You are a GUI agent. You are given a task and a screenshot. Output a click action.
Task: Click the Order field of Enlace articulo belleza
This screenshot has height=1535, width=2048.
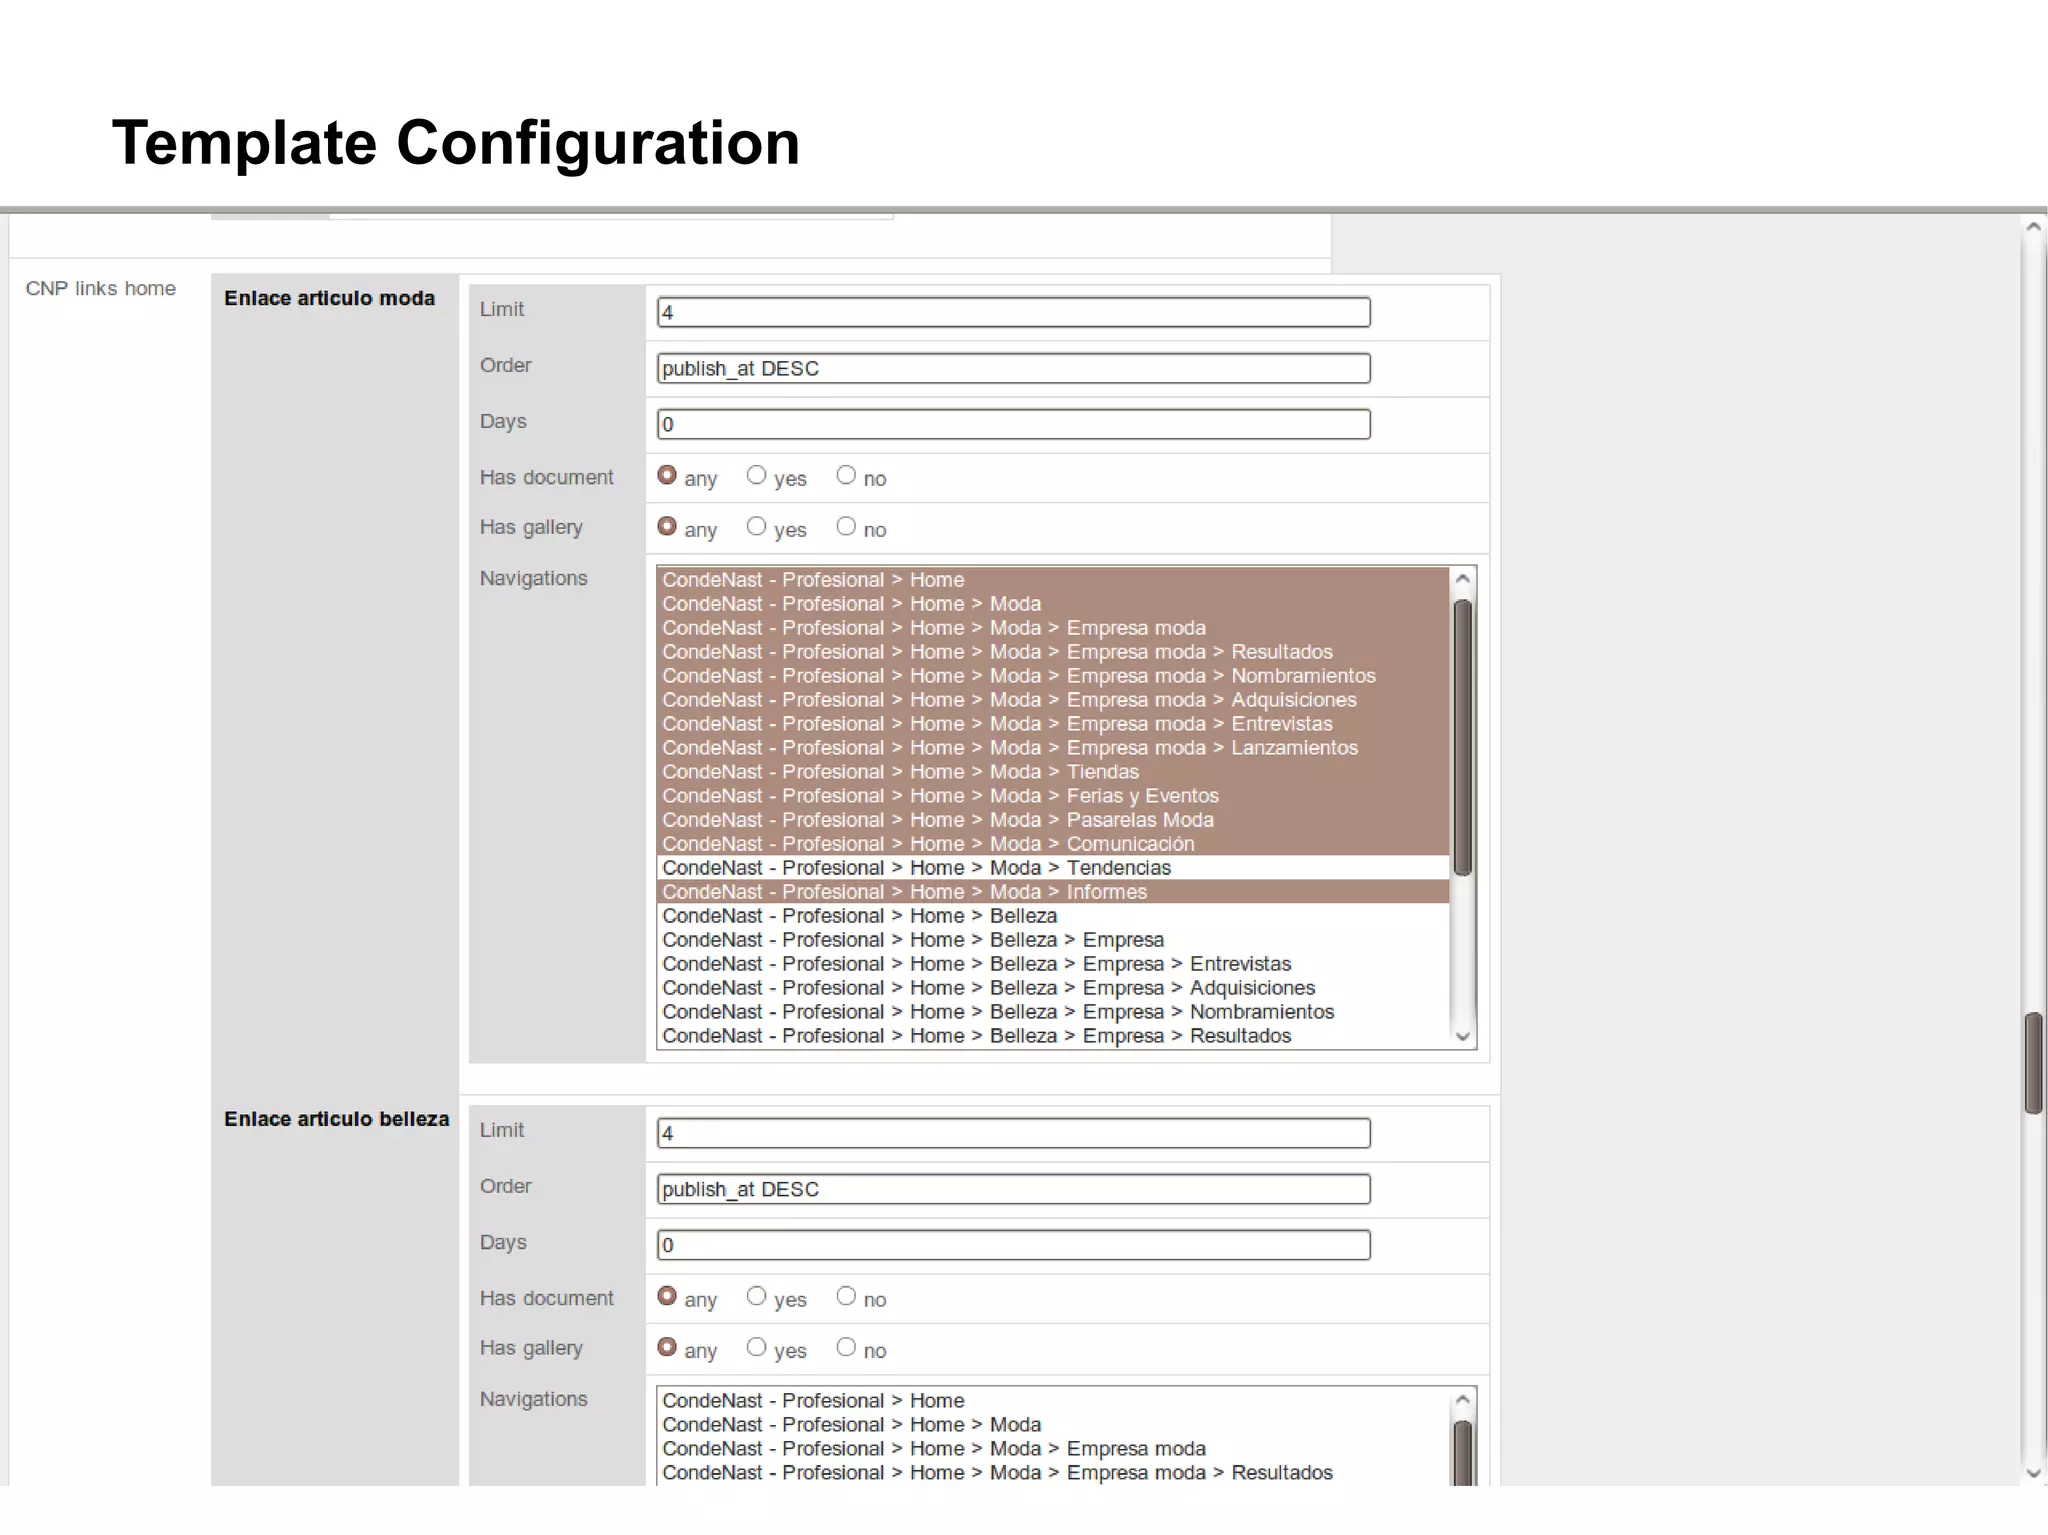(1013, 1189)
